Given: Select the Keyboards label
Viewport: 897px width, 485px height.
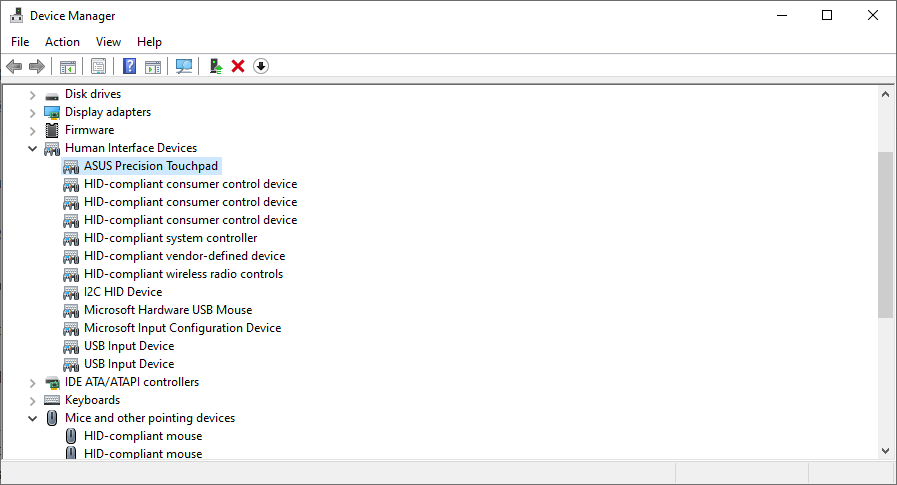Looking at the screenshot, I should pos(93,400).
